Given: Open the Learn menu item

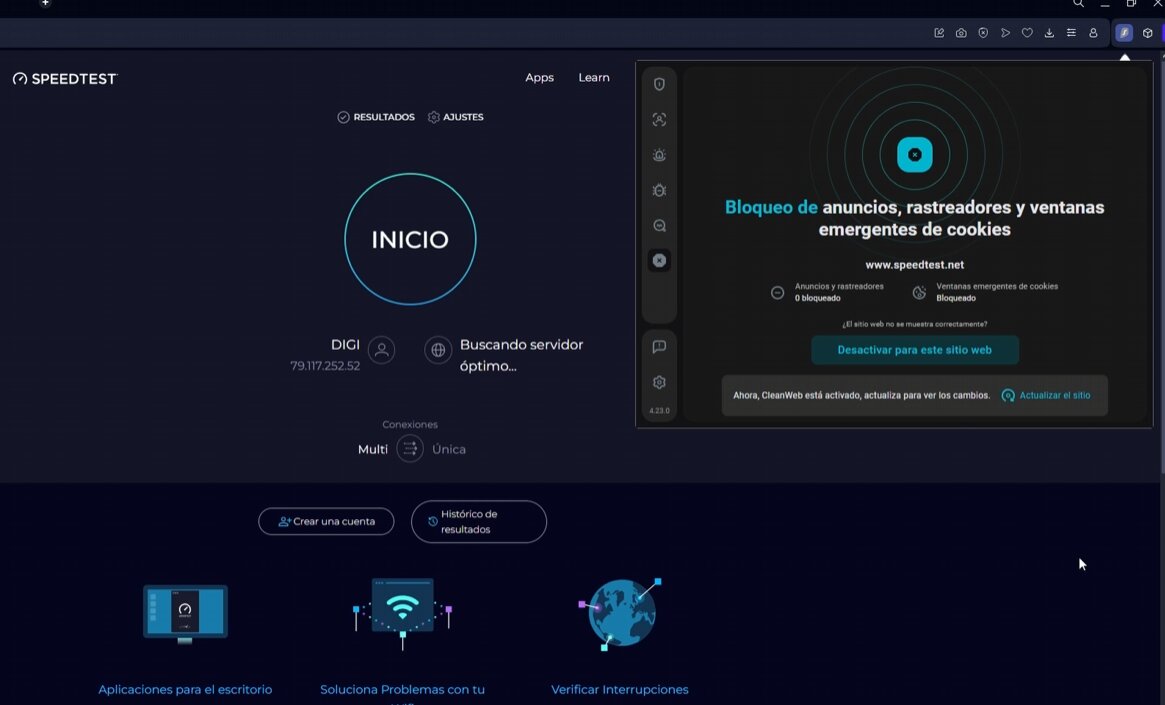Looking at the screenshot, I should tap(593, 78).
